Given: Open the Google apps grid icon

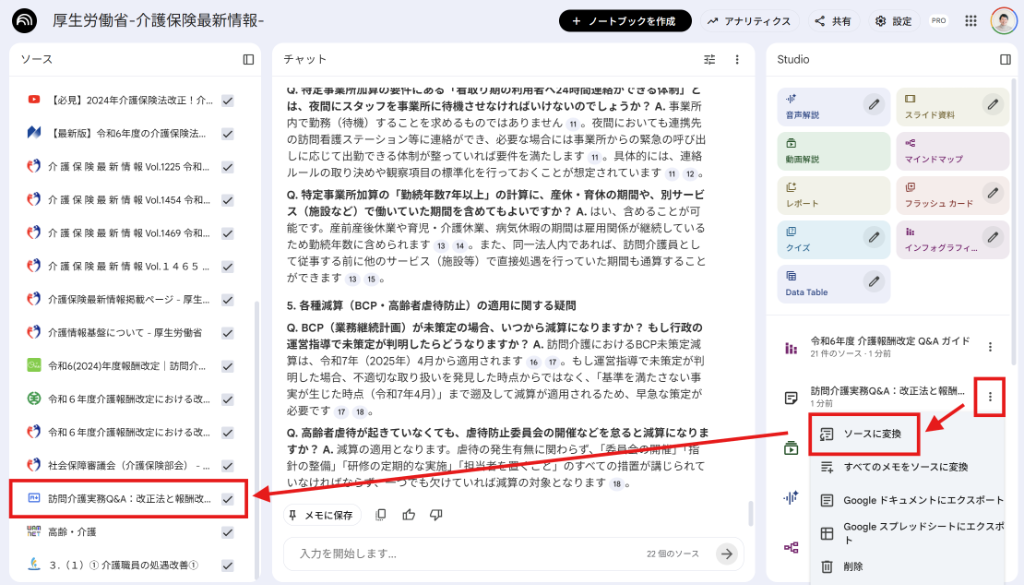Looking at the screenshot, I should click(971, 21).
